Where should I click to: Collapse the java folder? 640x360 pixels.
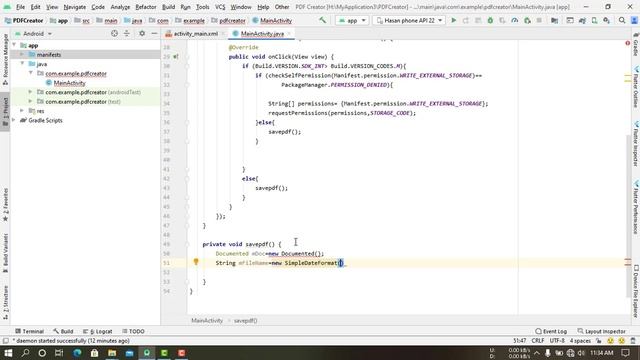22,64
